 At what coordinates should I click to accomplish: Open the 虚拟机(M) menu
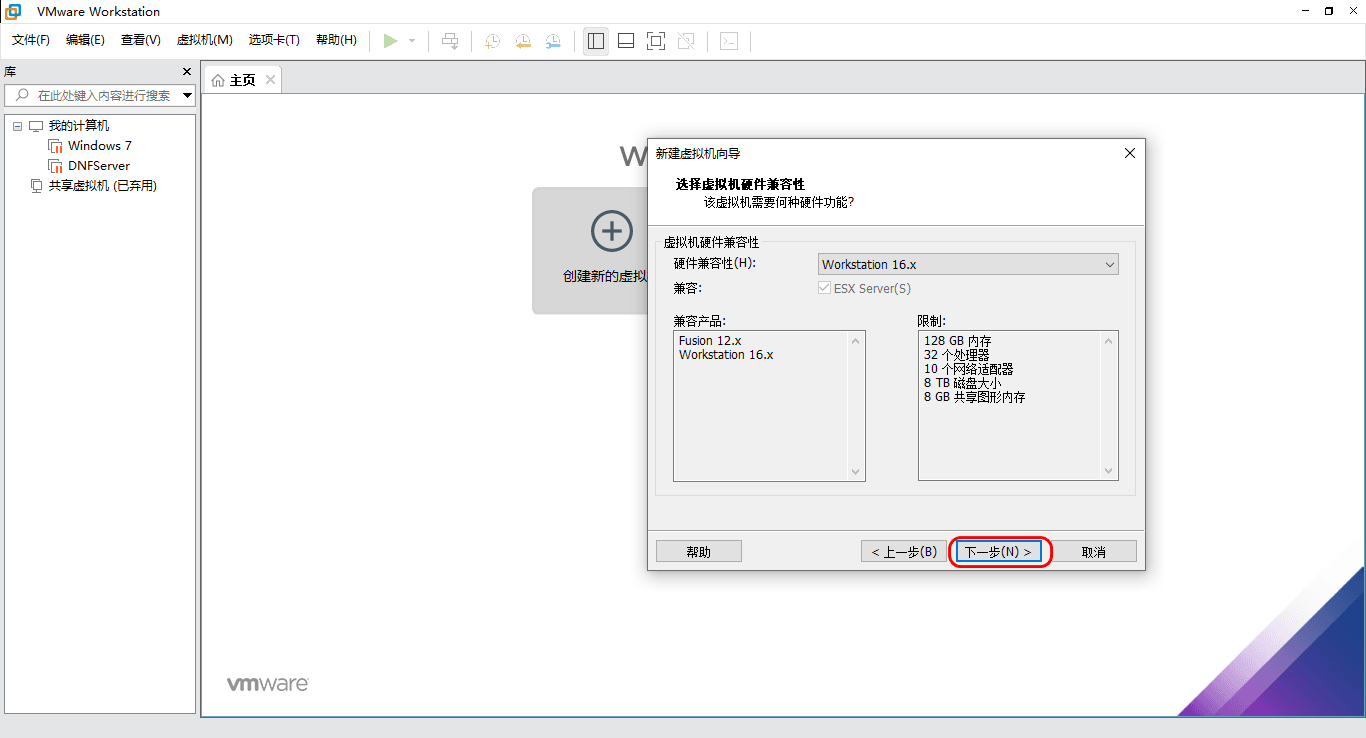204,40
